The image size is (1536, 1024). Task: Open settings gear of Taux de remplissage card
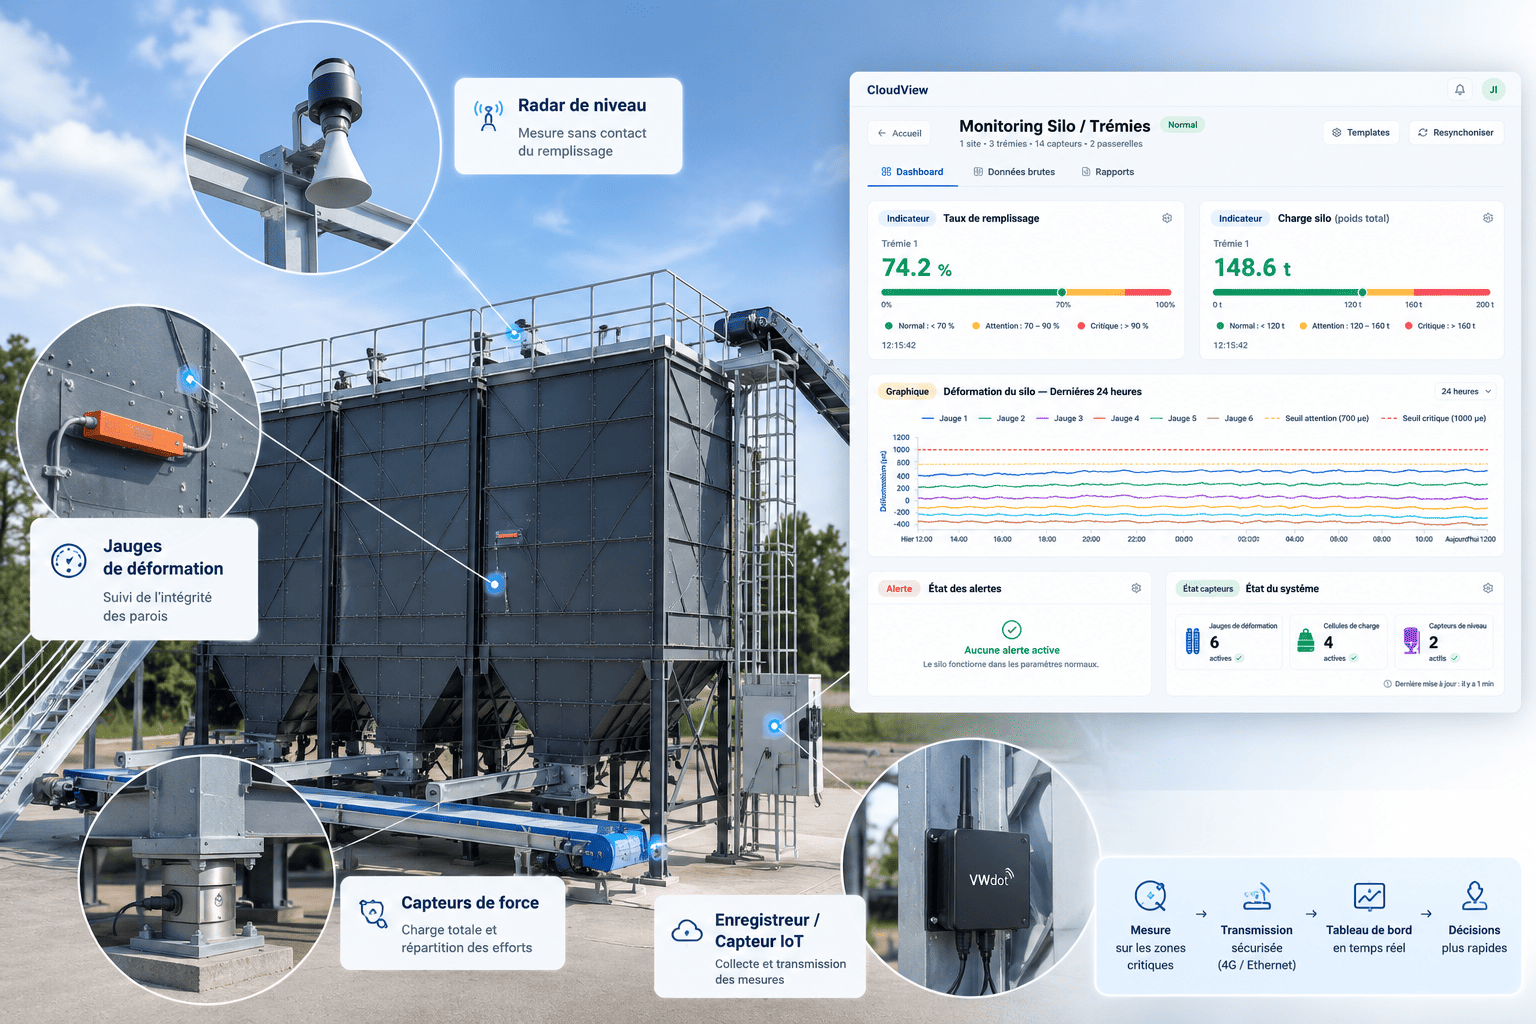click(x=1167, y=218)
